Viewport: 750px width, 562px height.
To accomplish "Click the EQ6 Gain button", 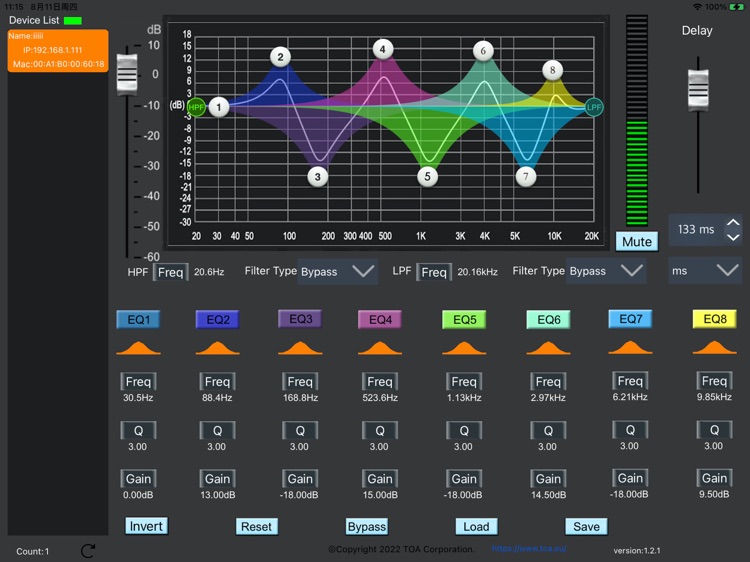I will coord(548,479).
